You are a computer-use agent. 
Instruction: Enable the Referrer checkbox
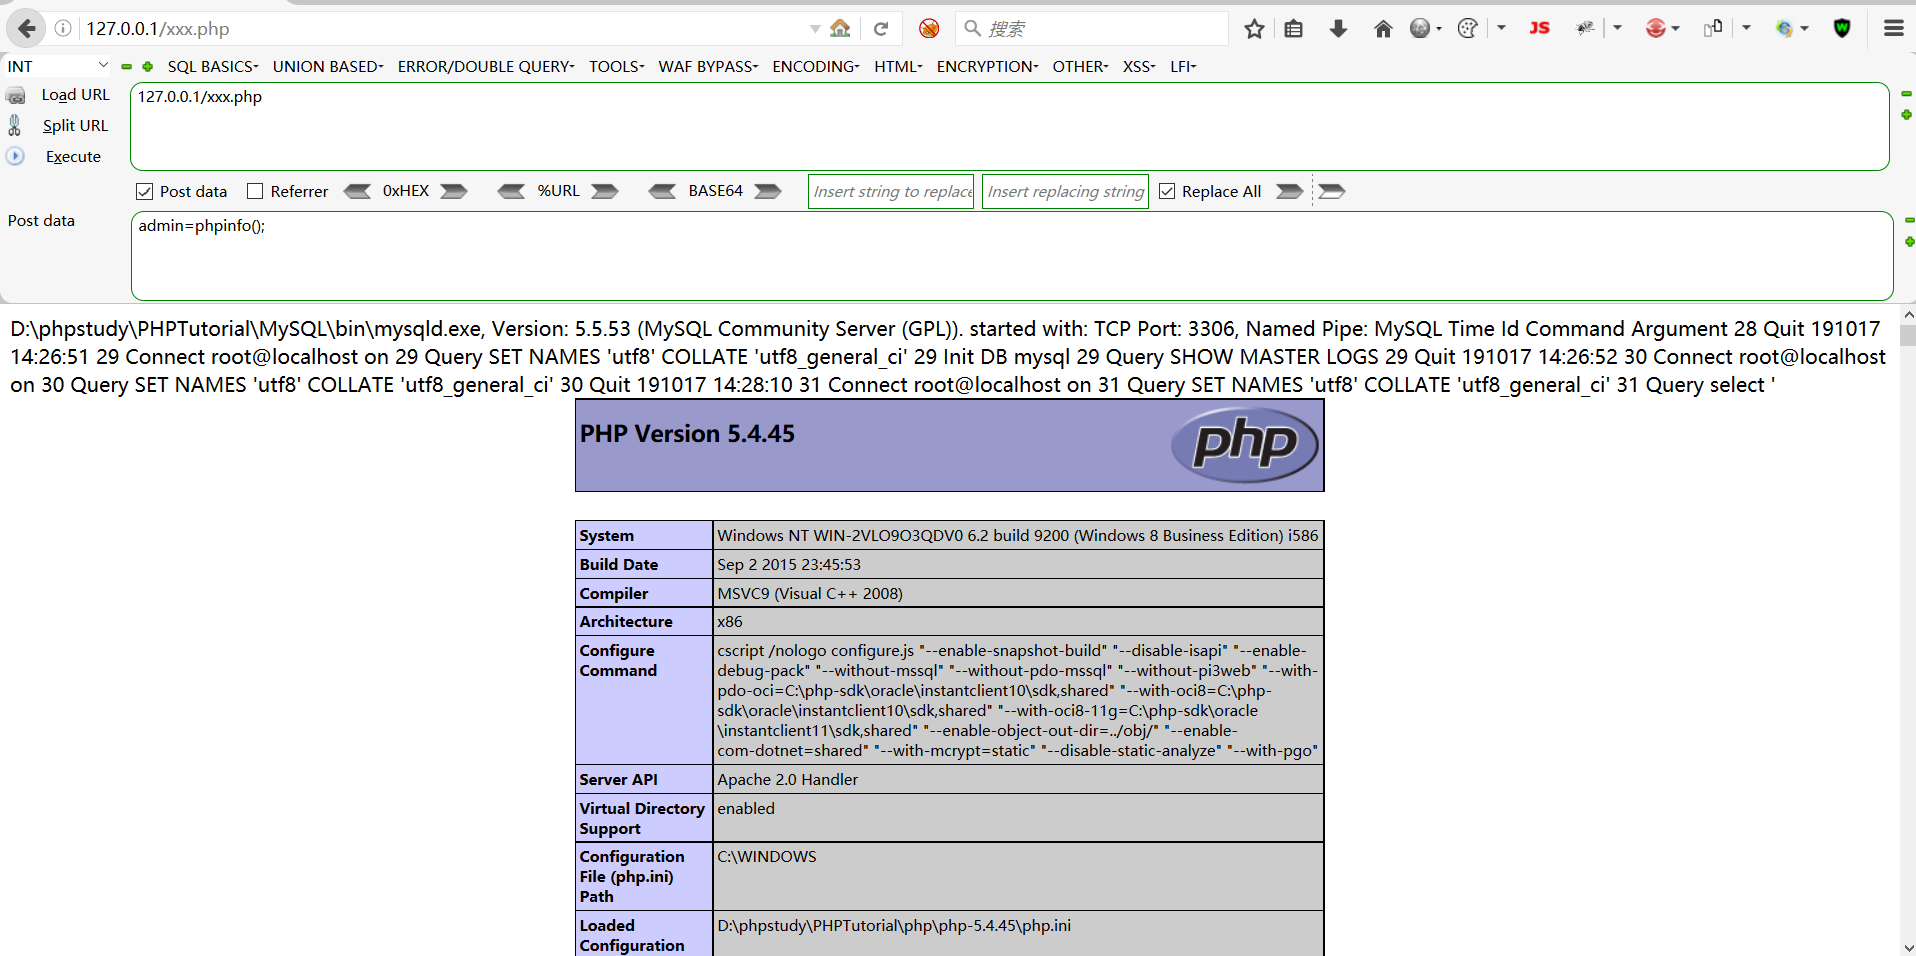(257, 190)
